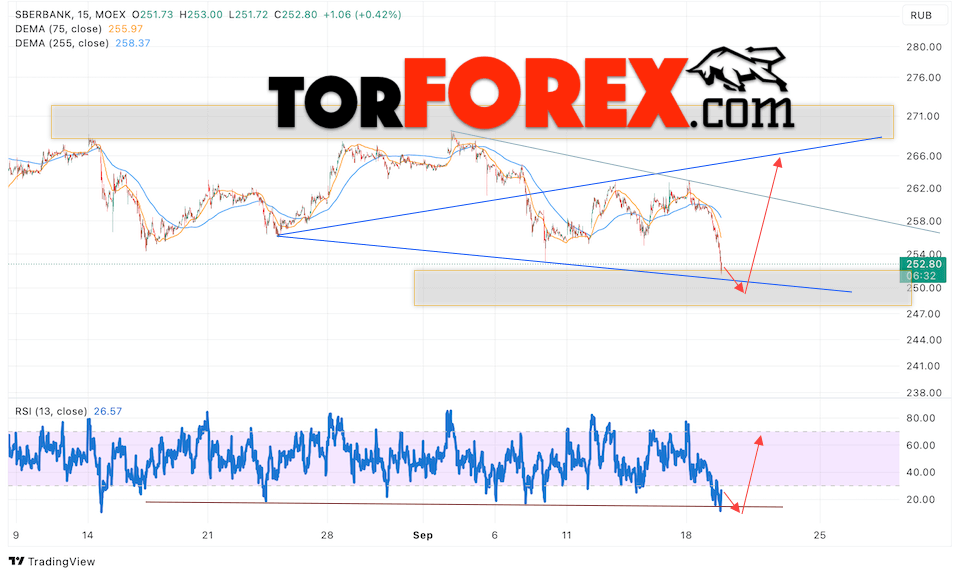Click the date 21 on time axis
960x576 pixels.
208,535
